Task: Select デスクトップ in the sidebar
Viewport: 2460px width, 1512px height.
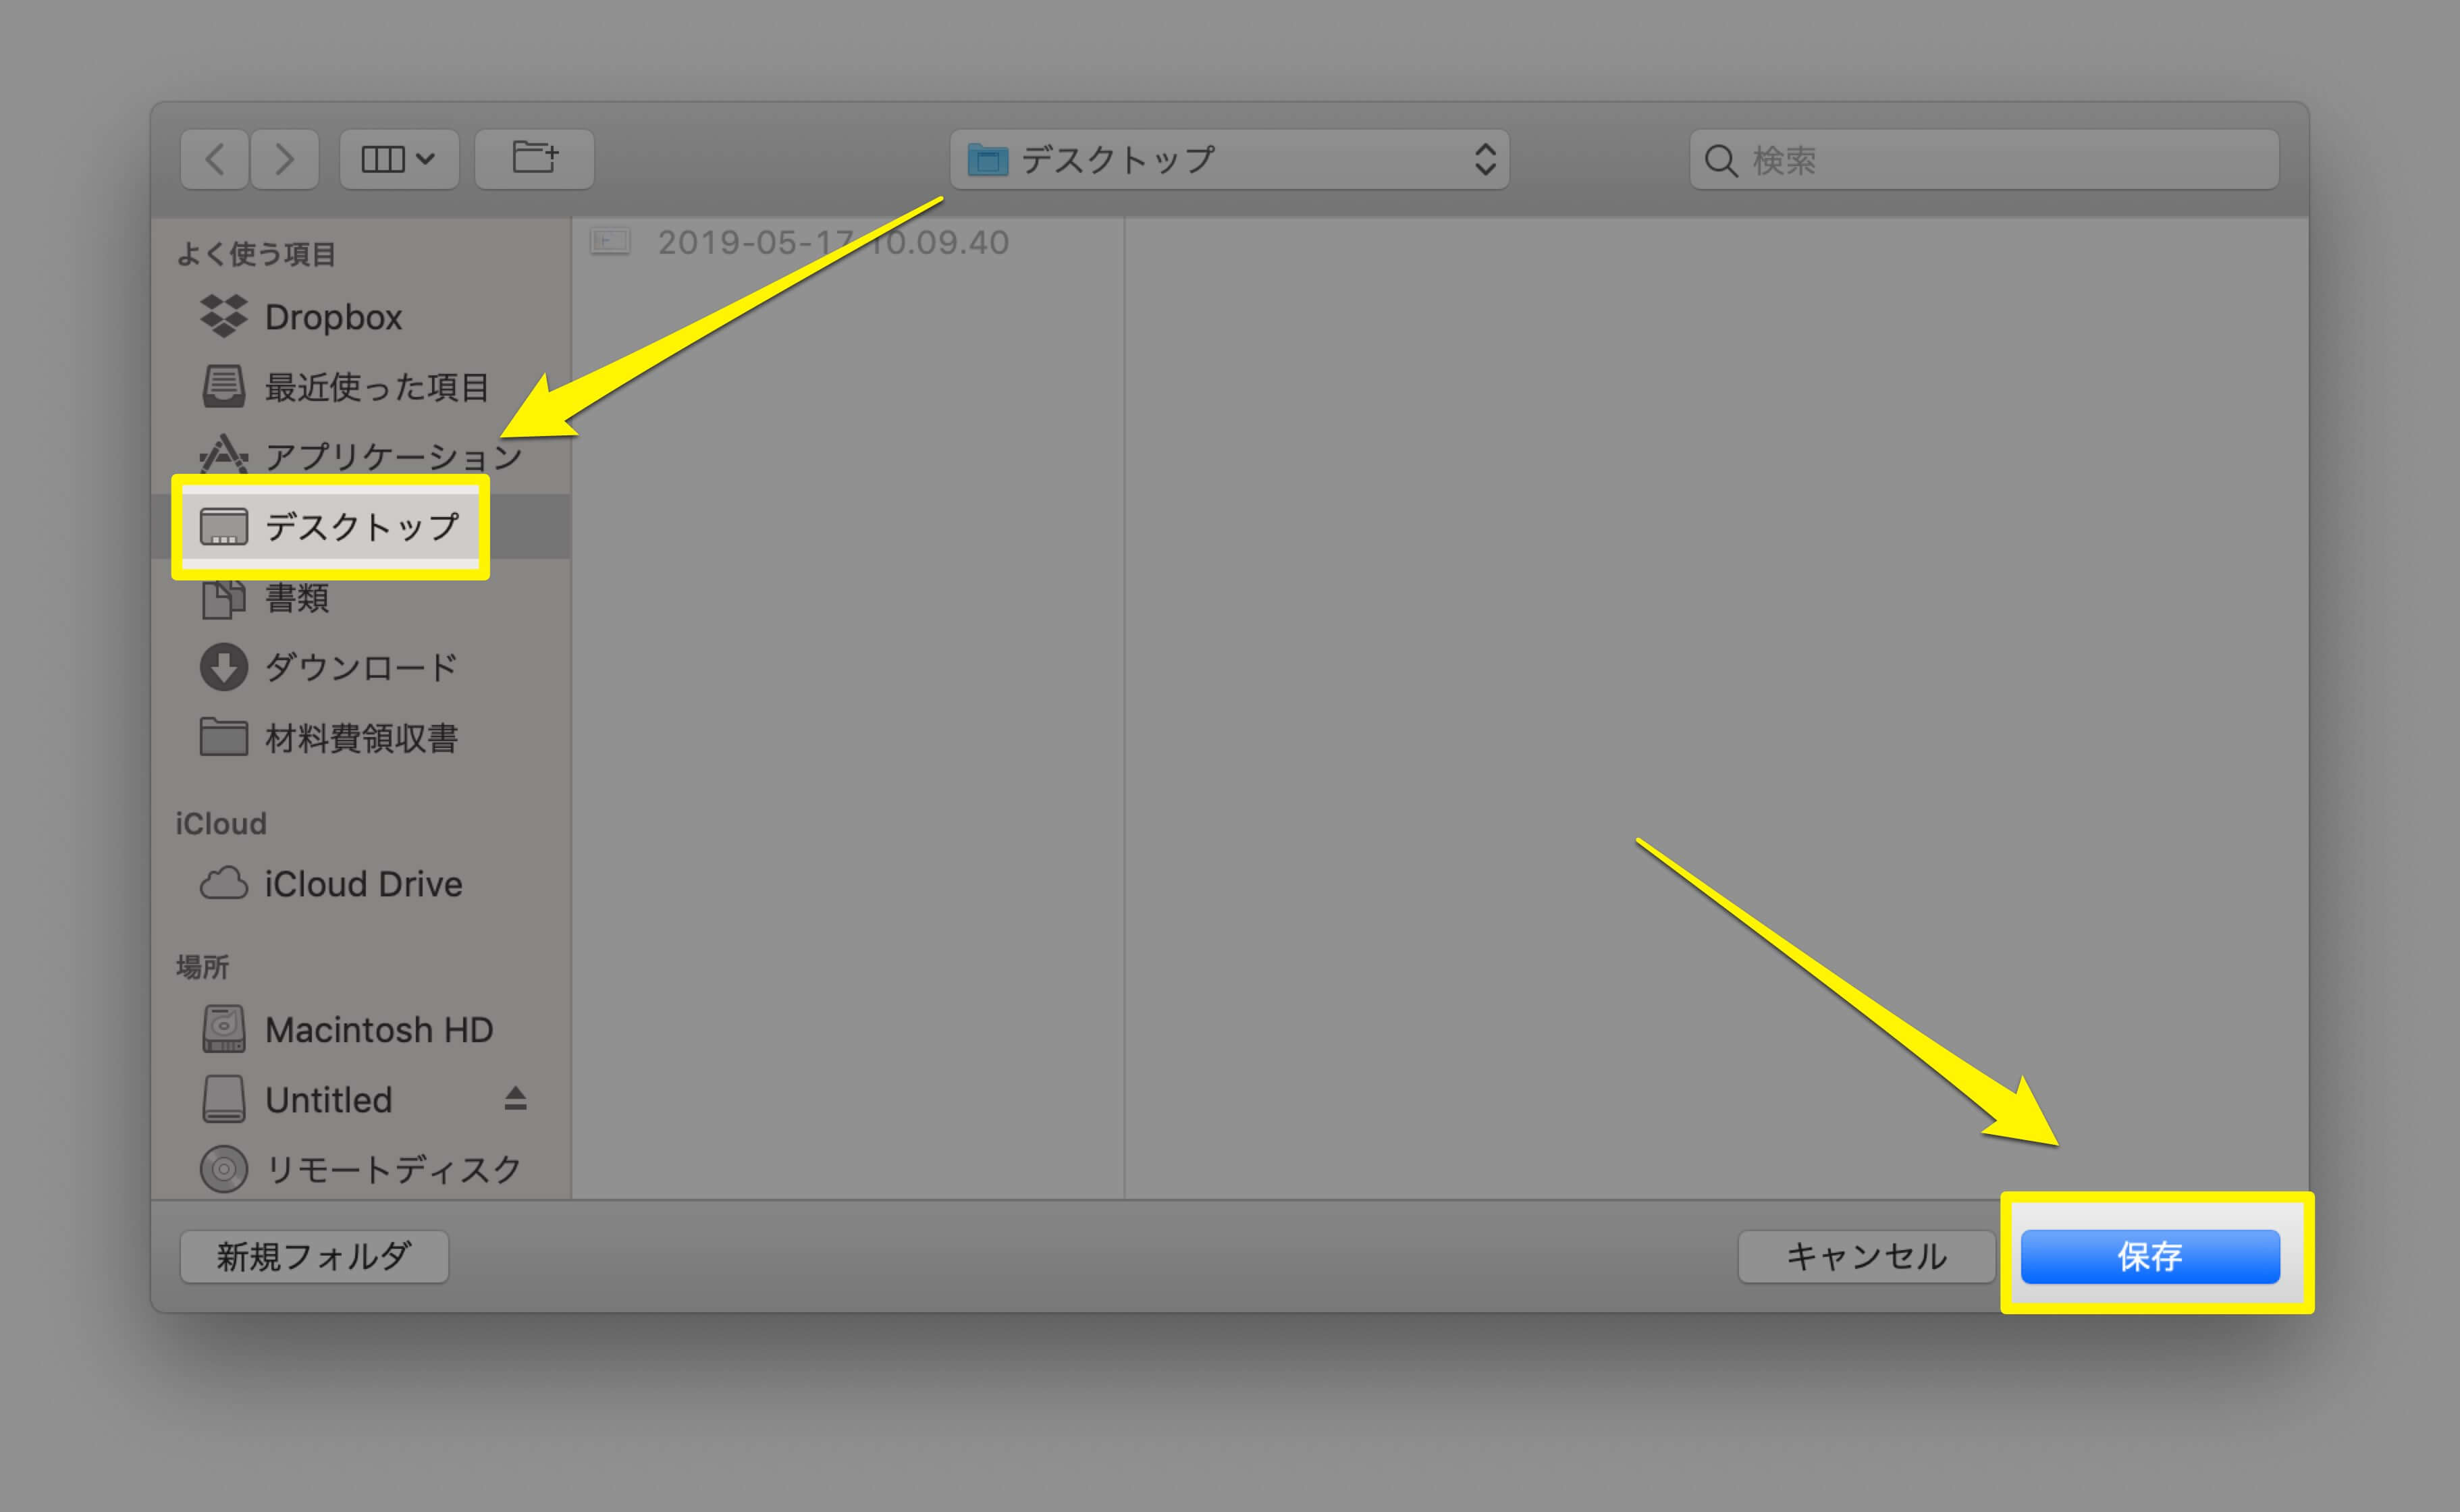Action: click(x=361, y=526)
